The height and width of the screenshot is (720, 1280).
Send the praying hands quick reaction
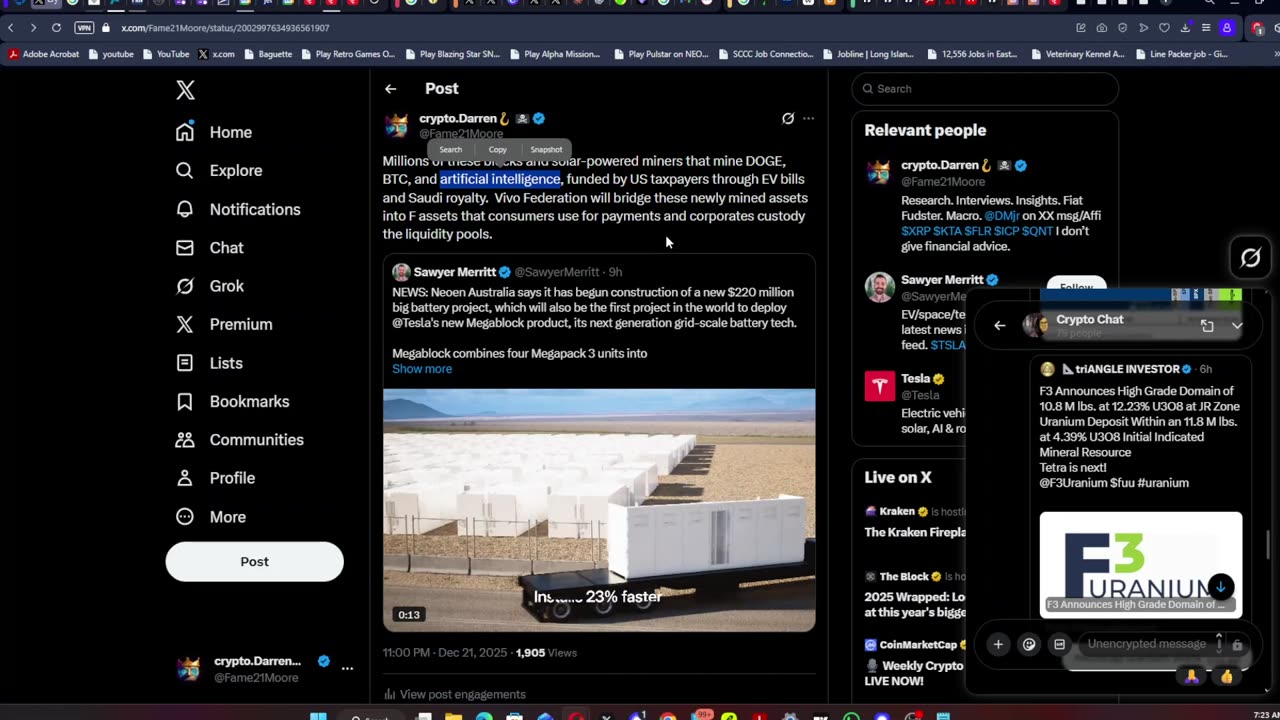tap(1191, 676)
